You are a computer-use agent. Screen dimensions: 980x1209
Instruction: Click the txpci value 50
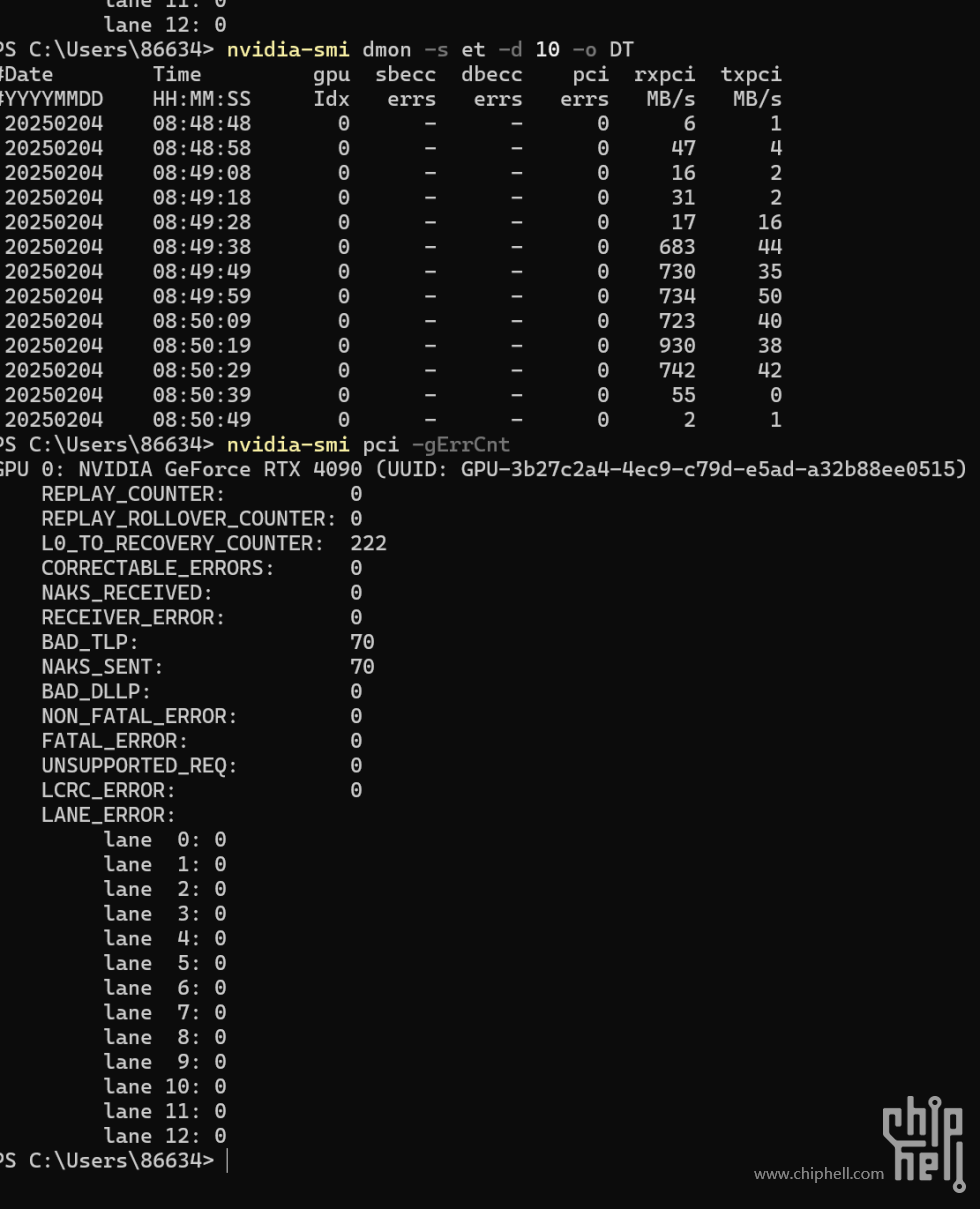[770, 297]
